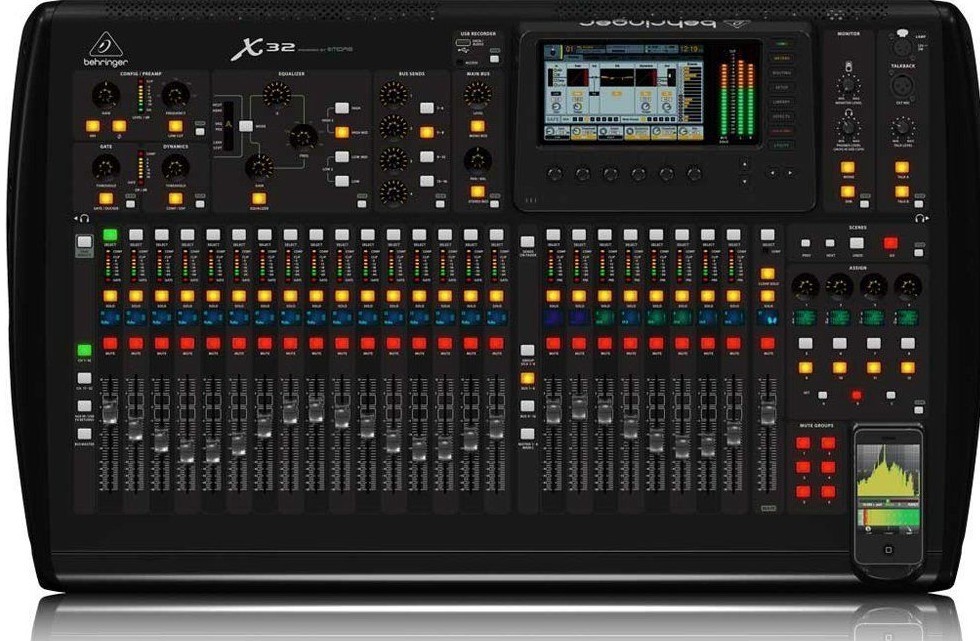Select the LOW band in the Equalizer

342,180
